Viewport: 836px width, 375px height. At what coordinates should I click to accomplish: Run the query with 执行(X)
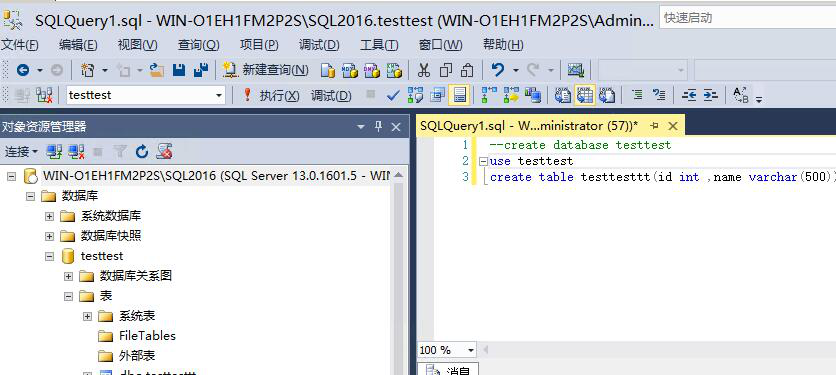coord(271,95)
